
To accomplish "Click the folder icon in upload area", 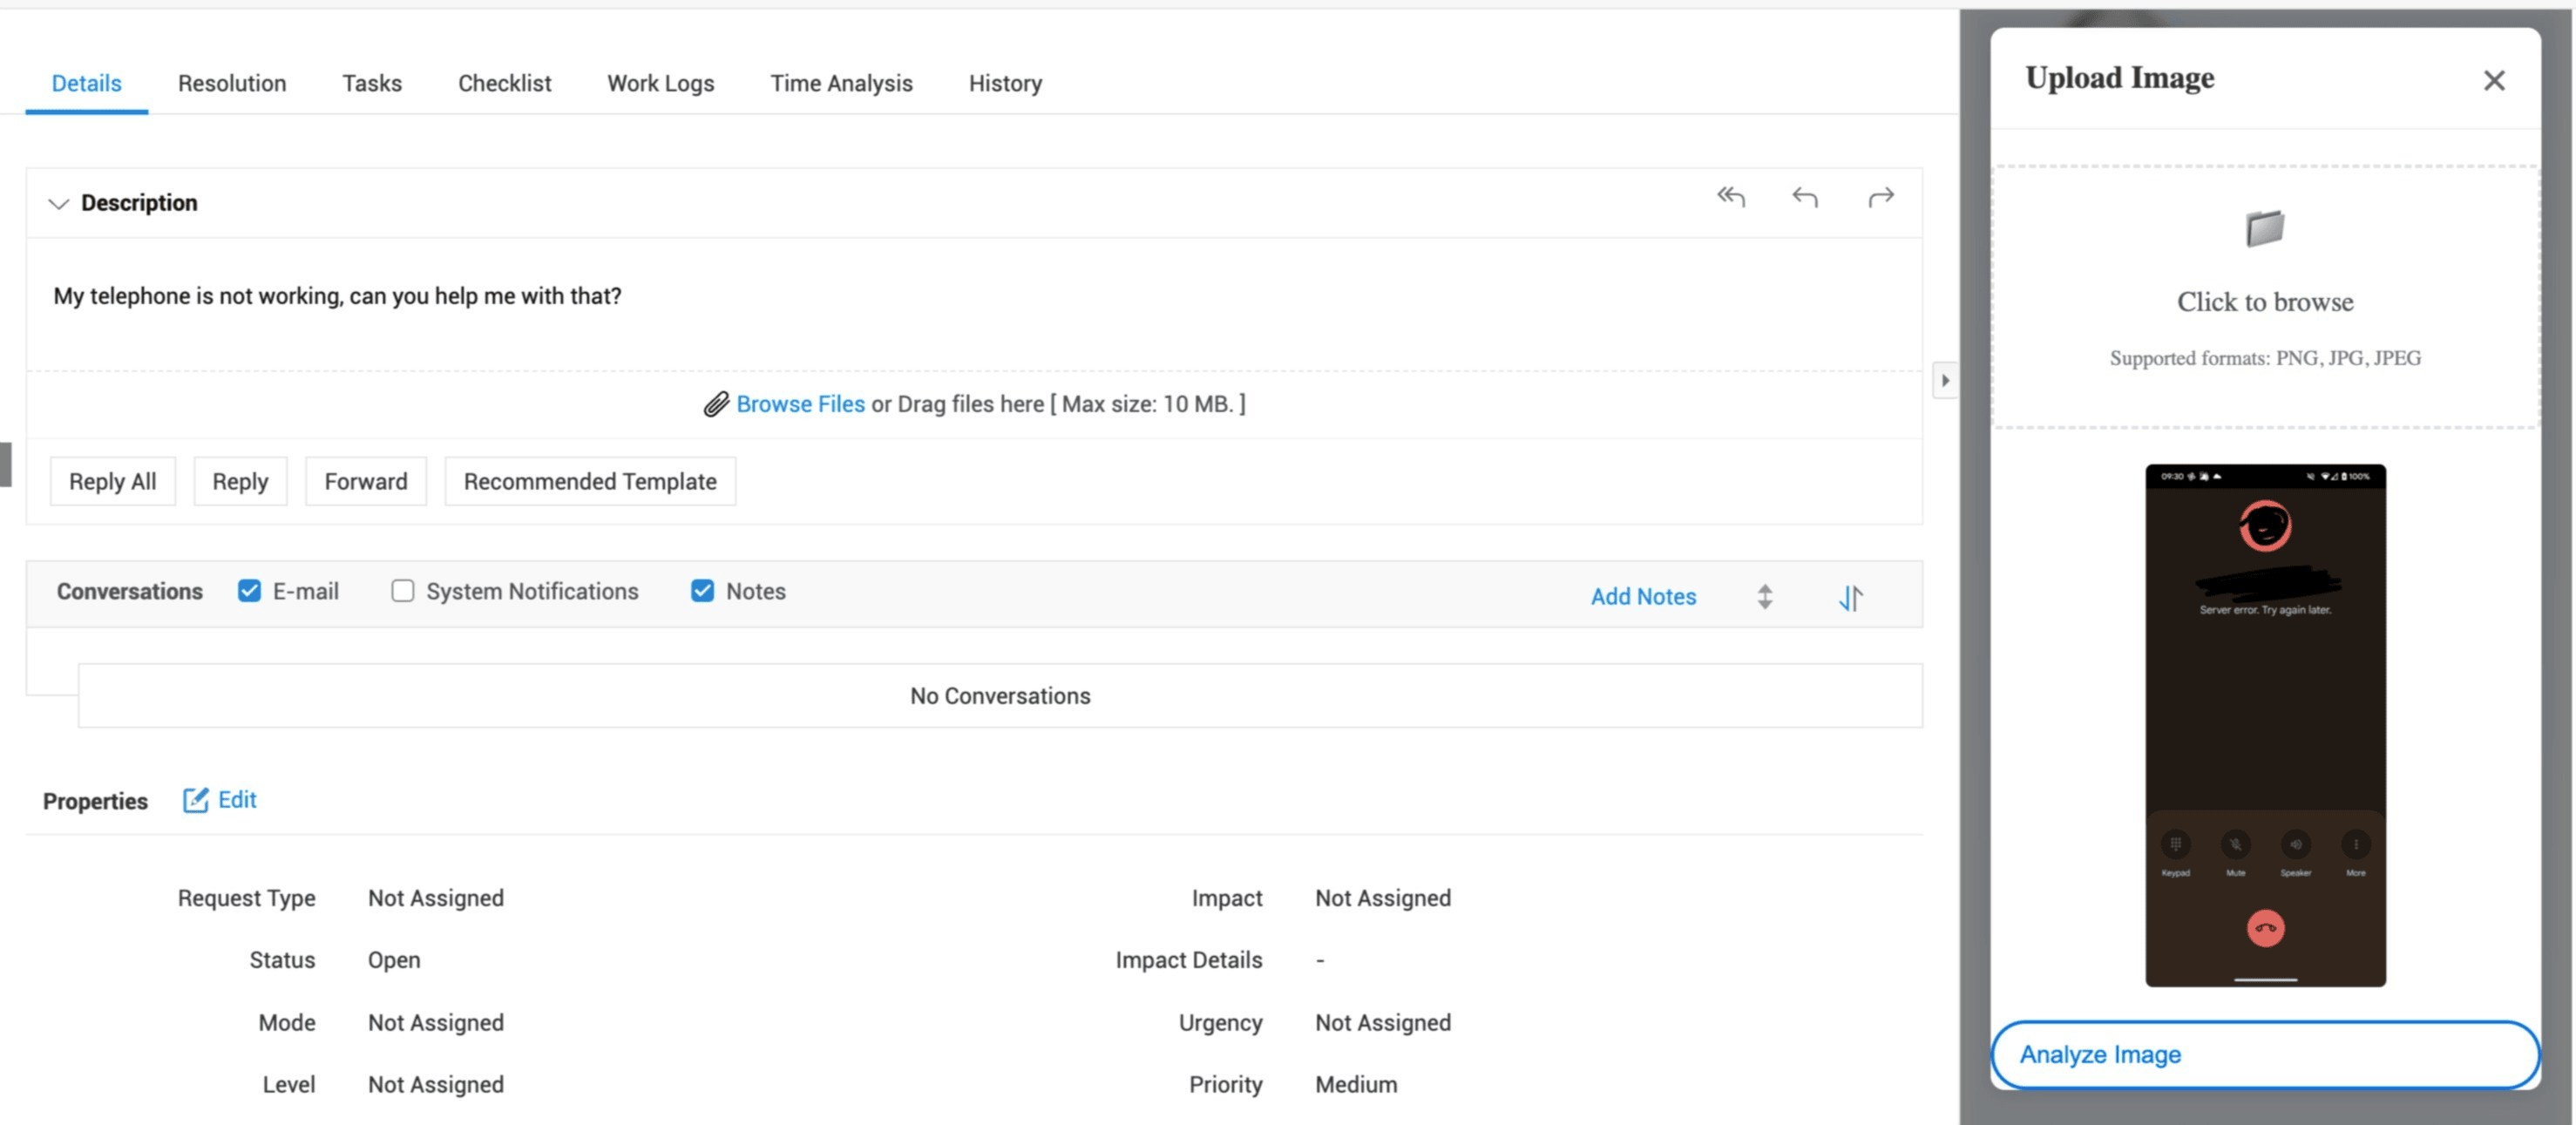I will 2264,228.
